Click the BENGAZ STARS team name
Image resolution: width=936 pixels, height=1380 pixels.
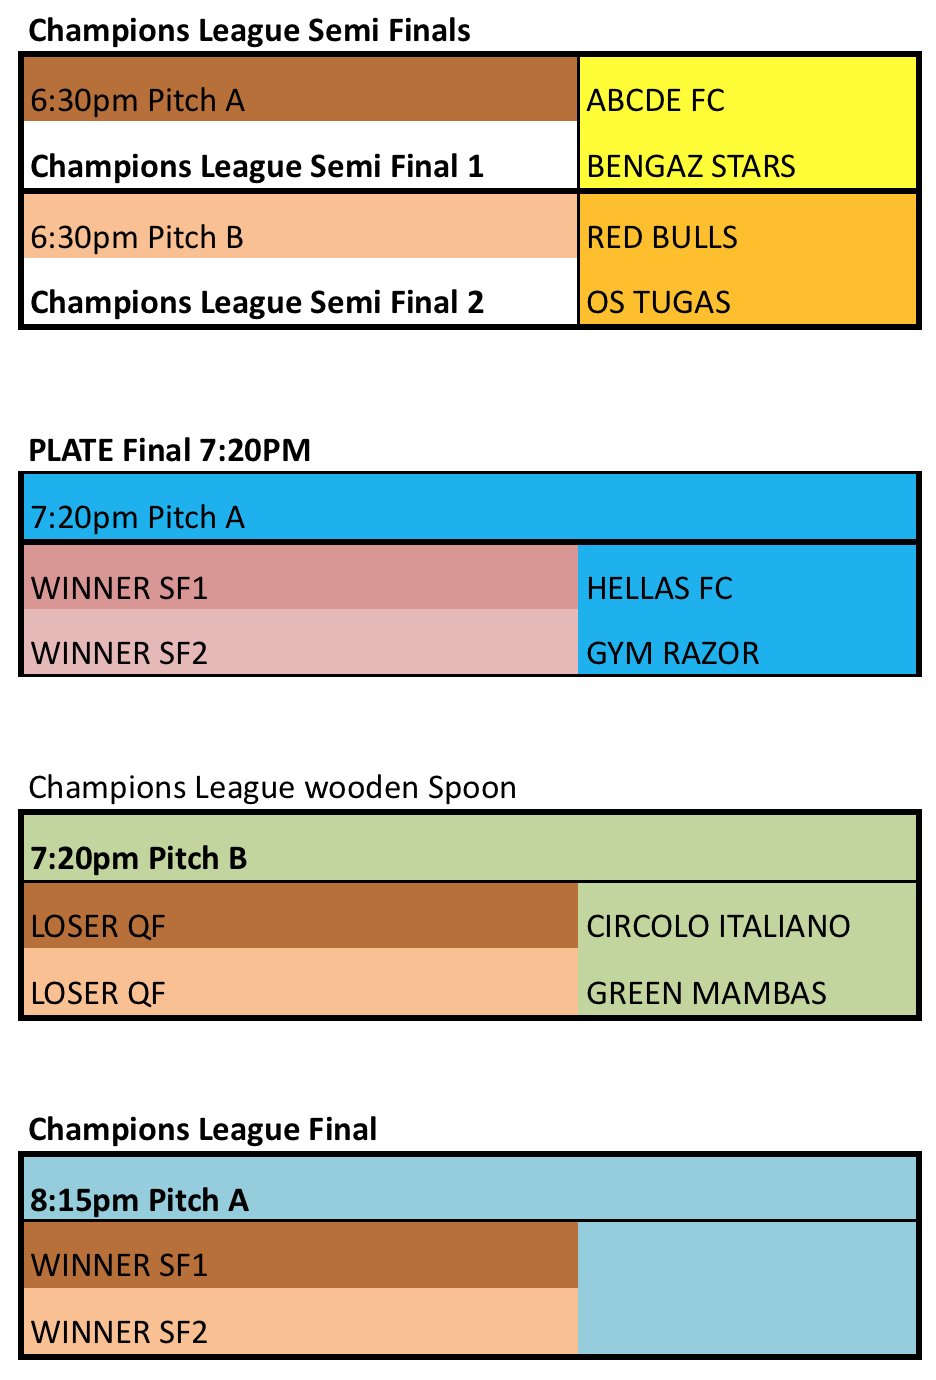(691, 166)
